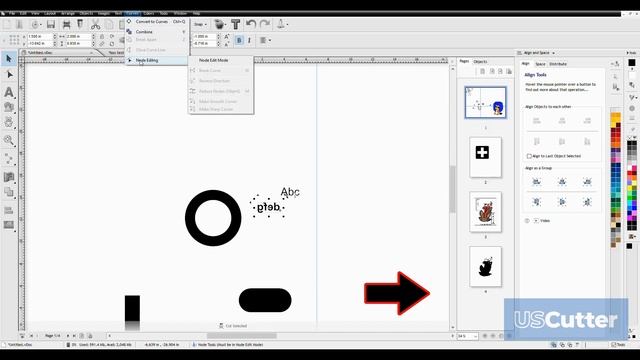Click the Copy icon beside scissors
The image size is (640, 360).
click(x=109, y=24)
